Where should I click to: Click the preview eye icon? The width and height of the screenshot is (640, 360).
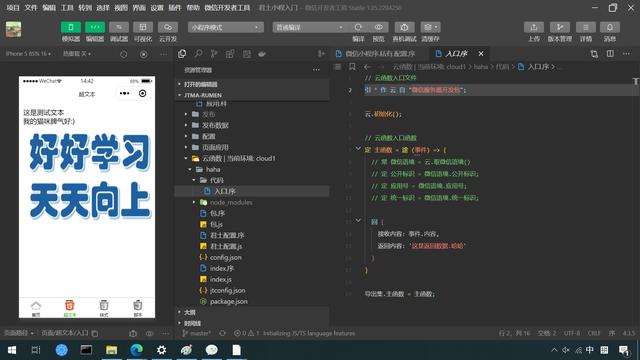click(x=378, y=27)
